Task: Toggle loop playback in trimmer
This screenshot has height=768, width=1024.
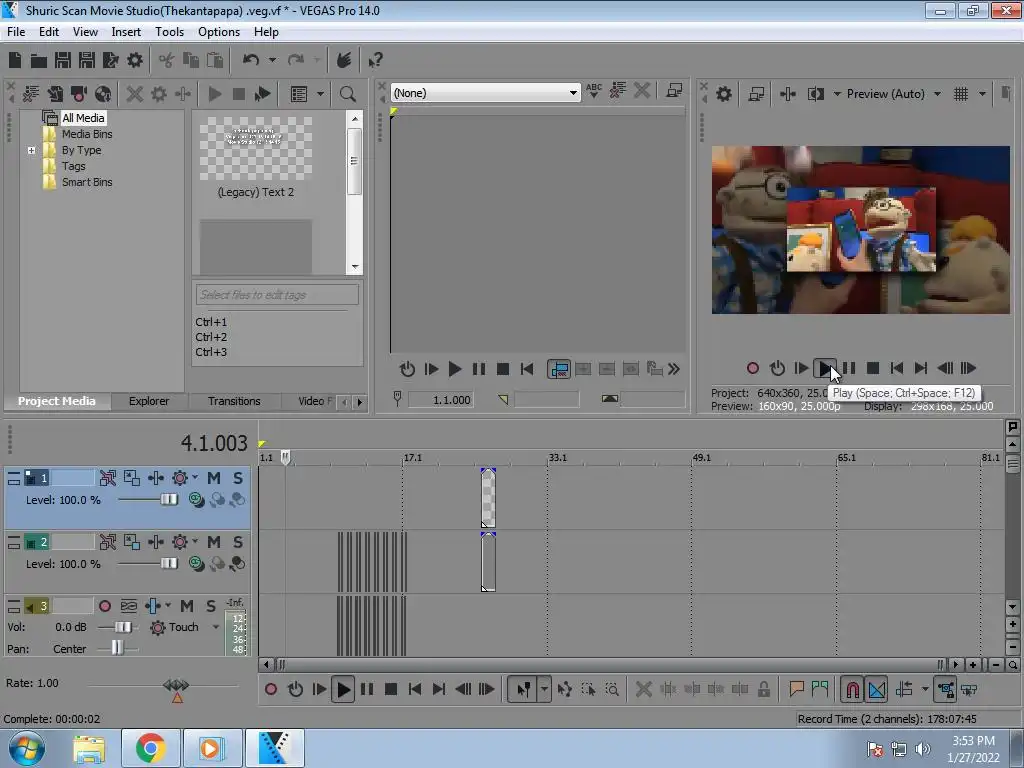Action: (407, 369)
